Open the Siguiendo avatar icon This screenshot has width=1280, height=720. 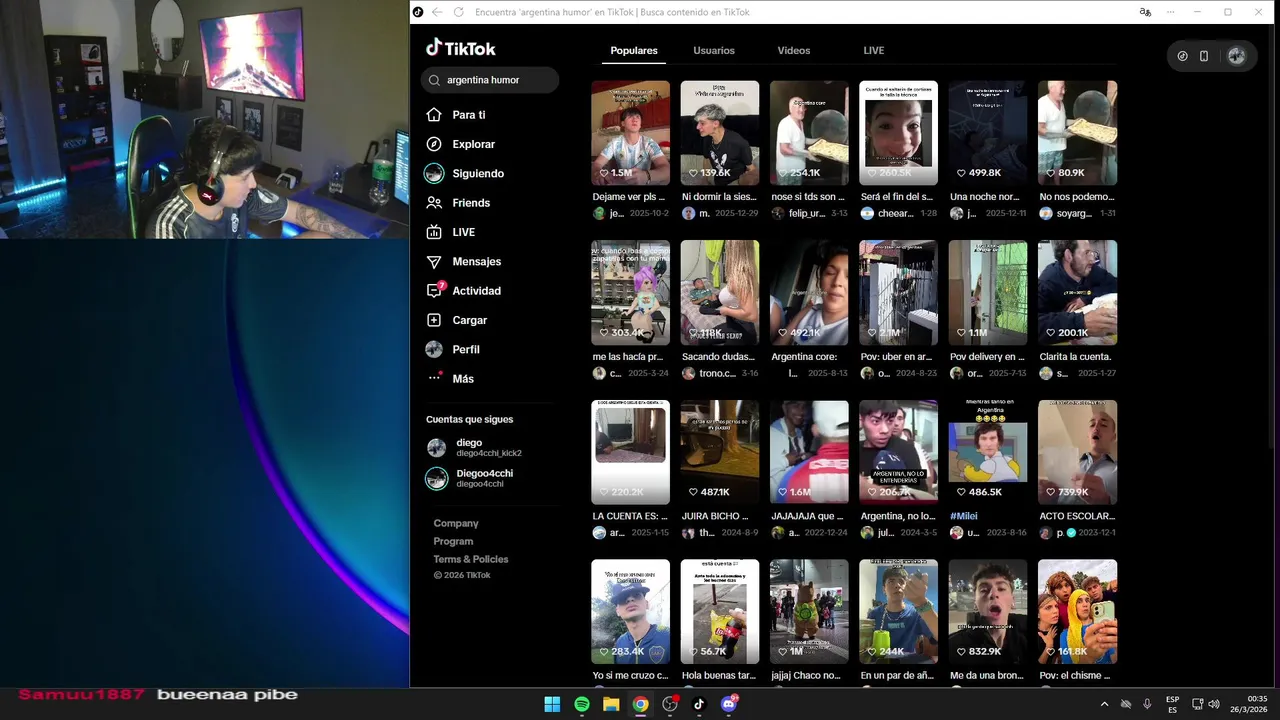coord(434,173)
